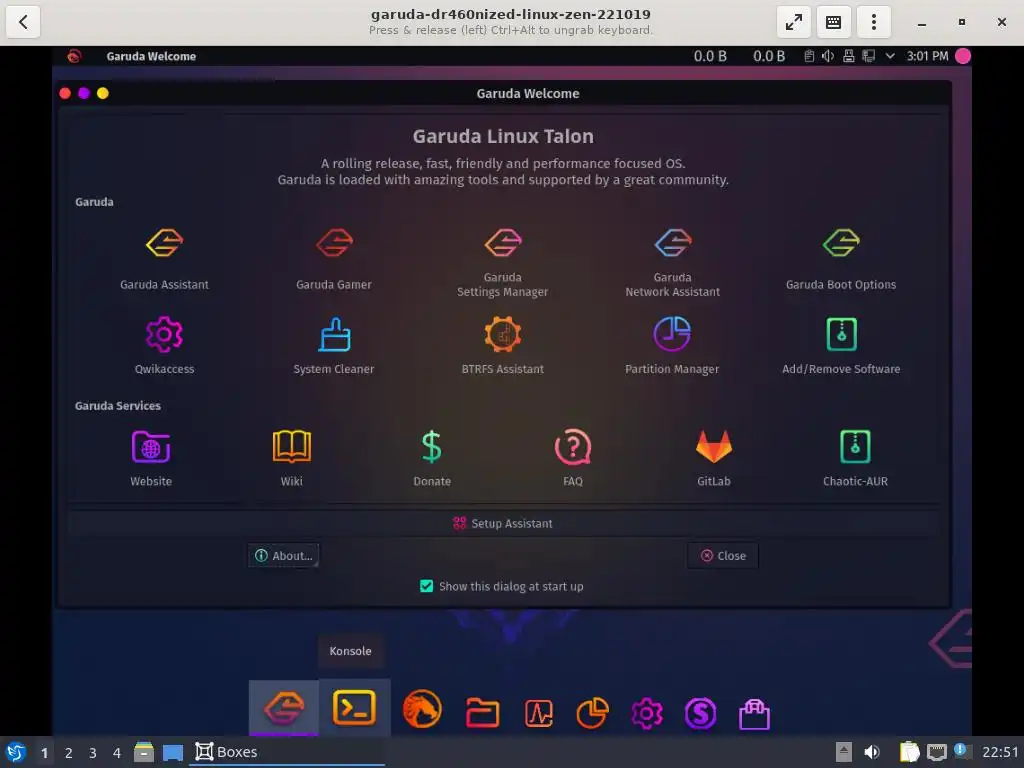The height and width of the screenshot is (768, 1024).
Task: Click the Garuda Welcome title in guest top bar
Action: [x=152, y=56]
